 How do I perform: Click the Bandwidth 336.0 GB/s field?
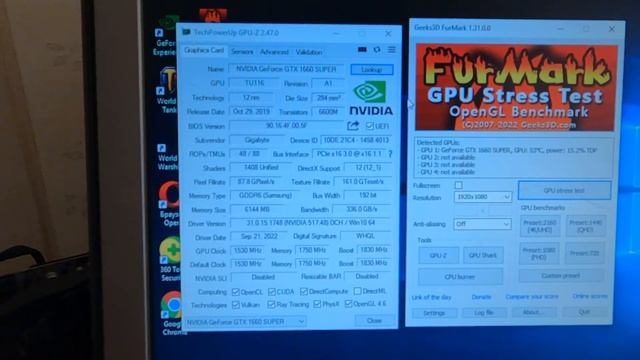coord(362,209)
